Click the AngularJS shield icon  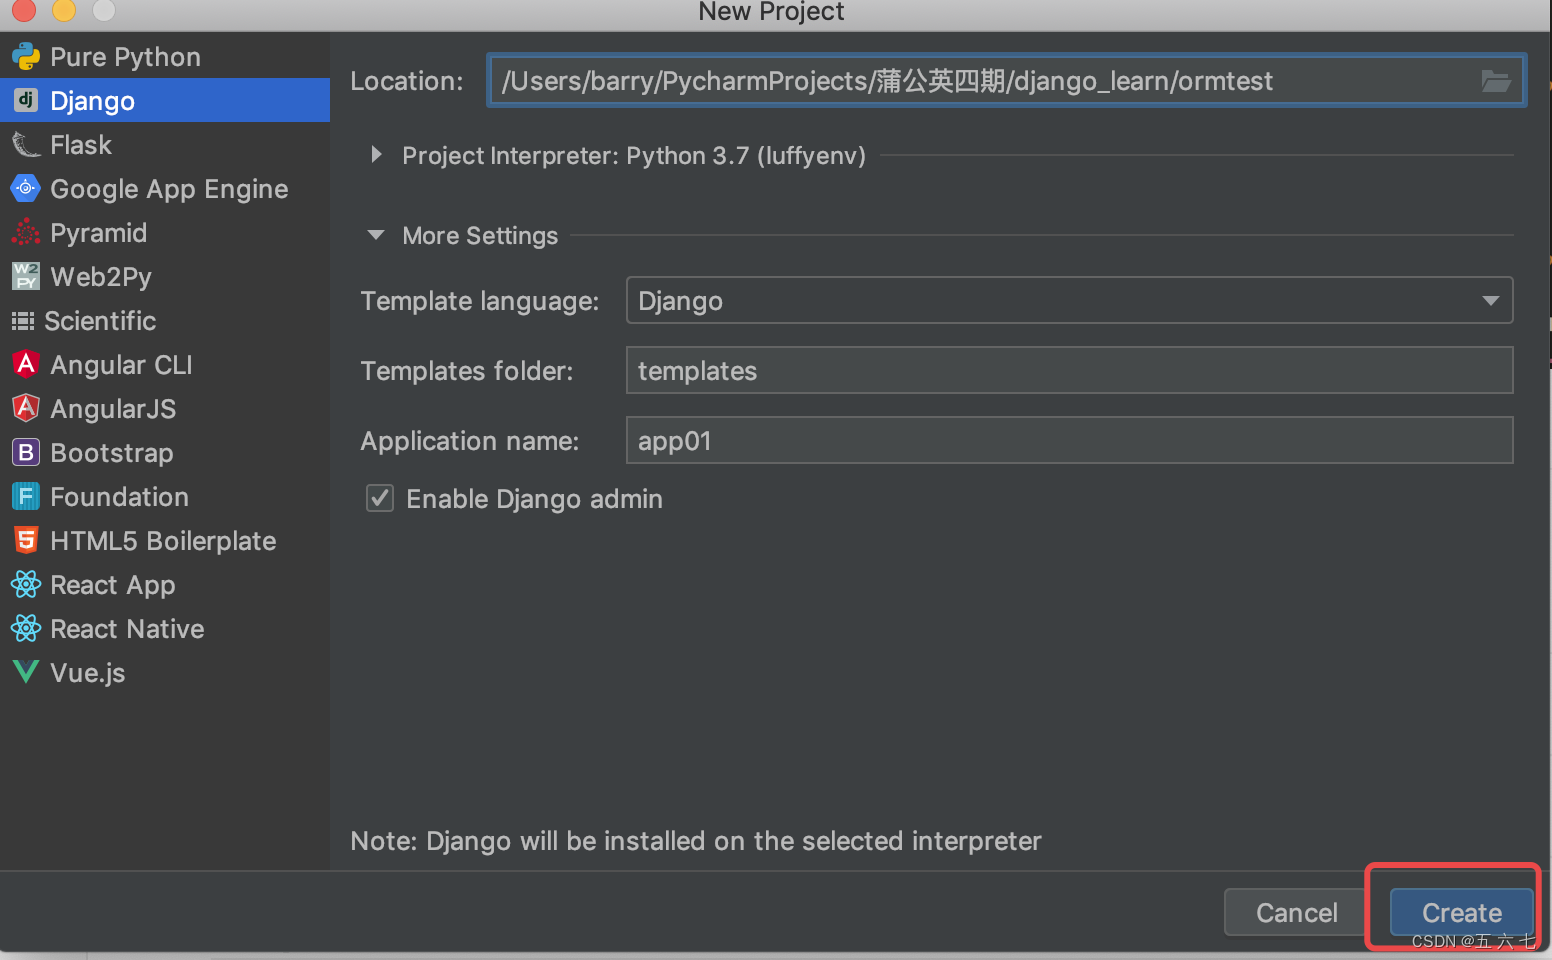[26, 408]
